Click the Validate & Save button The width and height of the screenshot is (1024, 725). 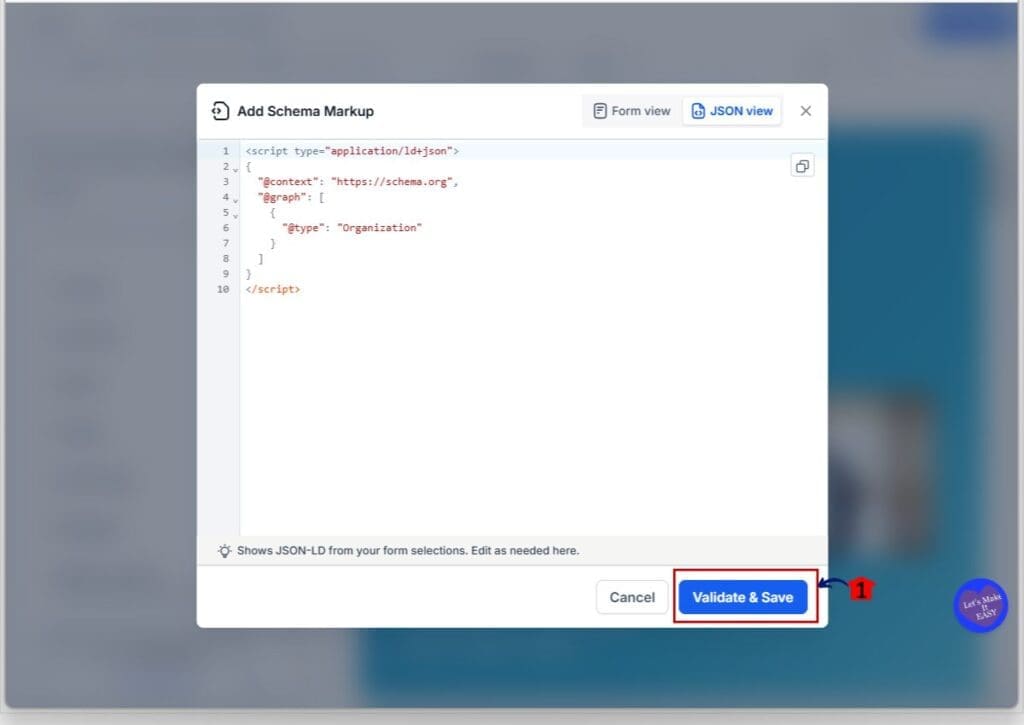(742, 597)
